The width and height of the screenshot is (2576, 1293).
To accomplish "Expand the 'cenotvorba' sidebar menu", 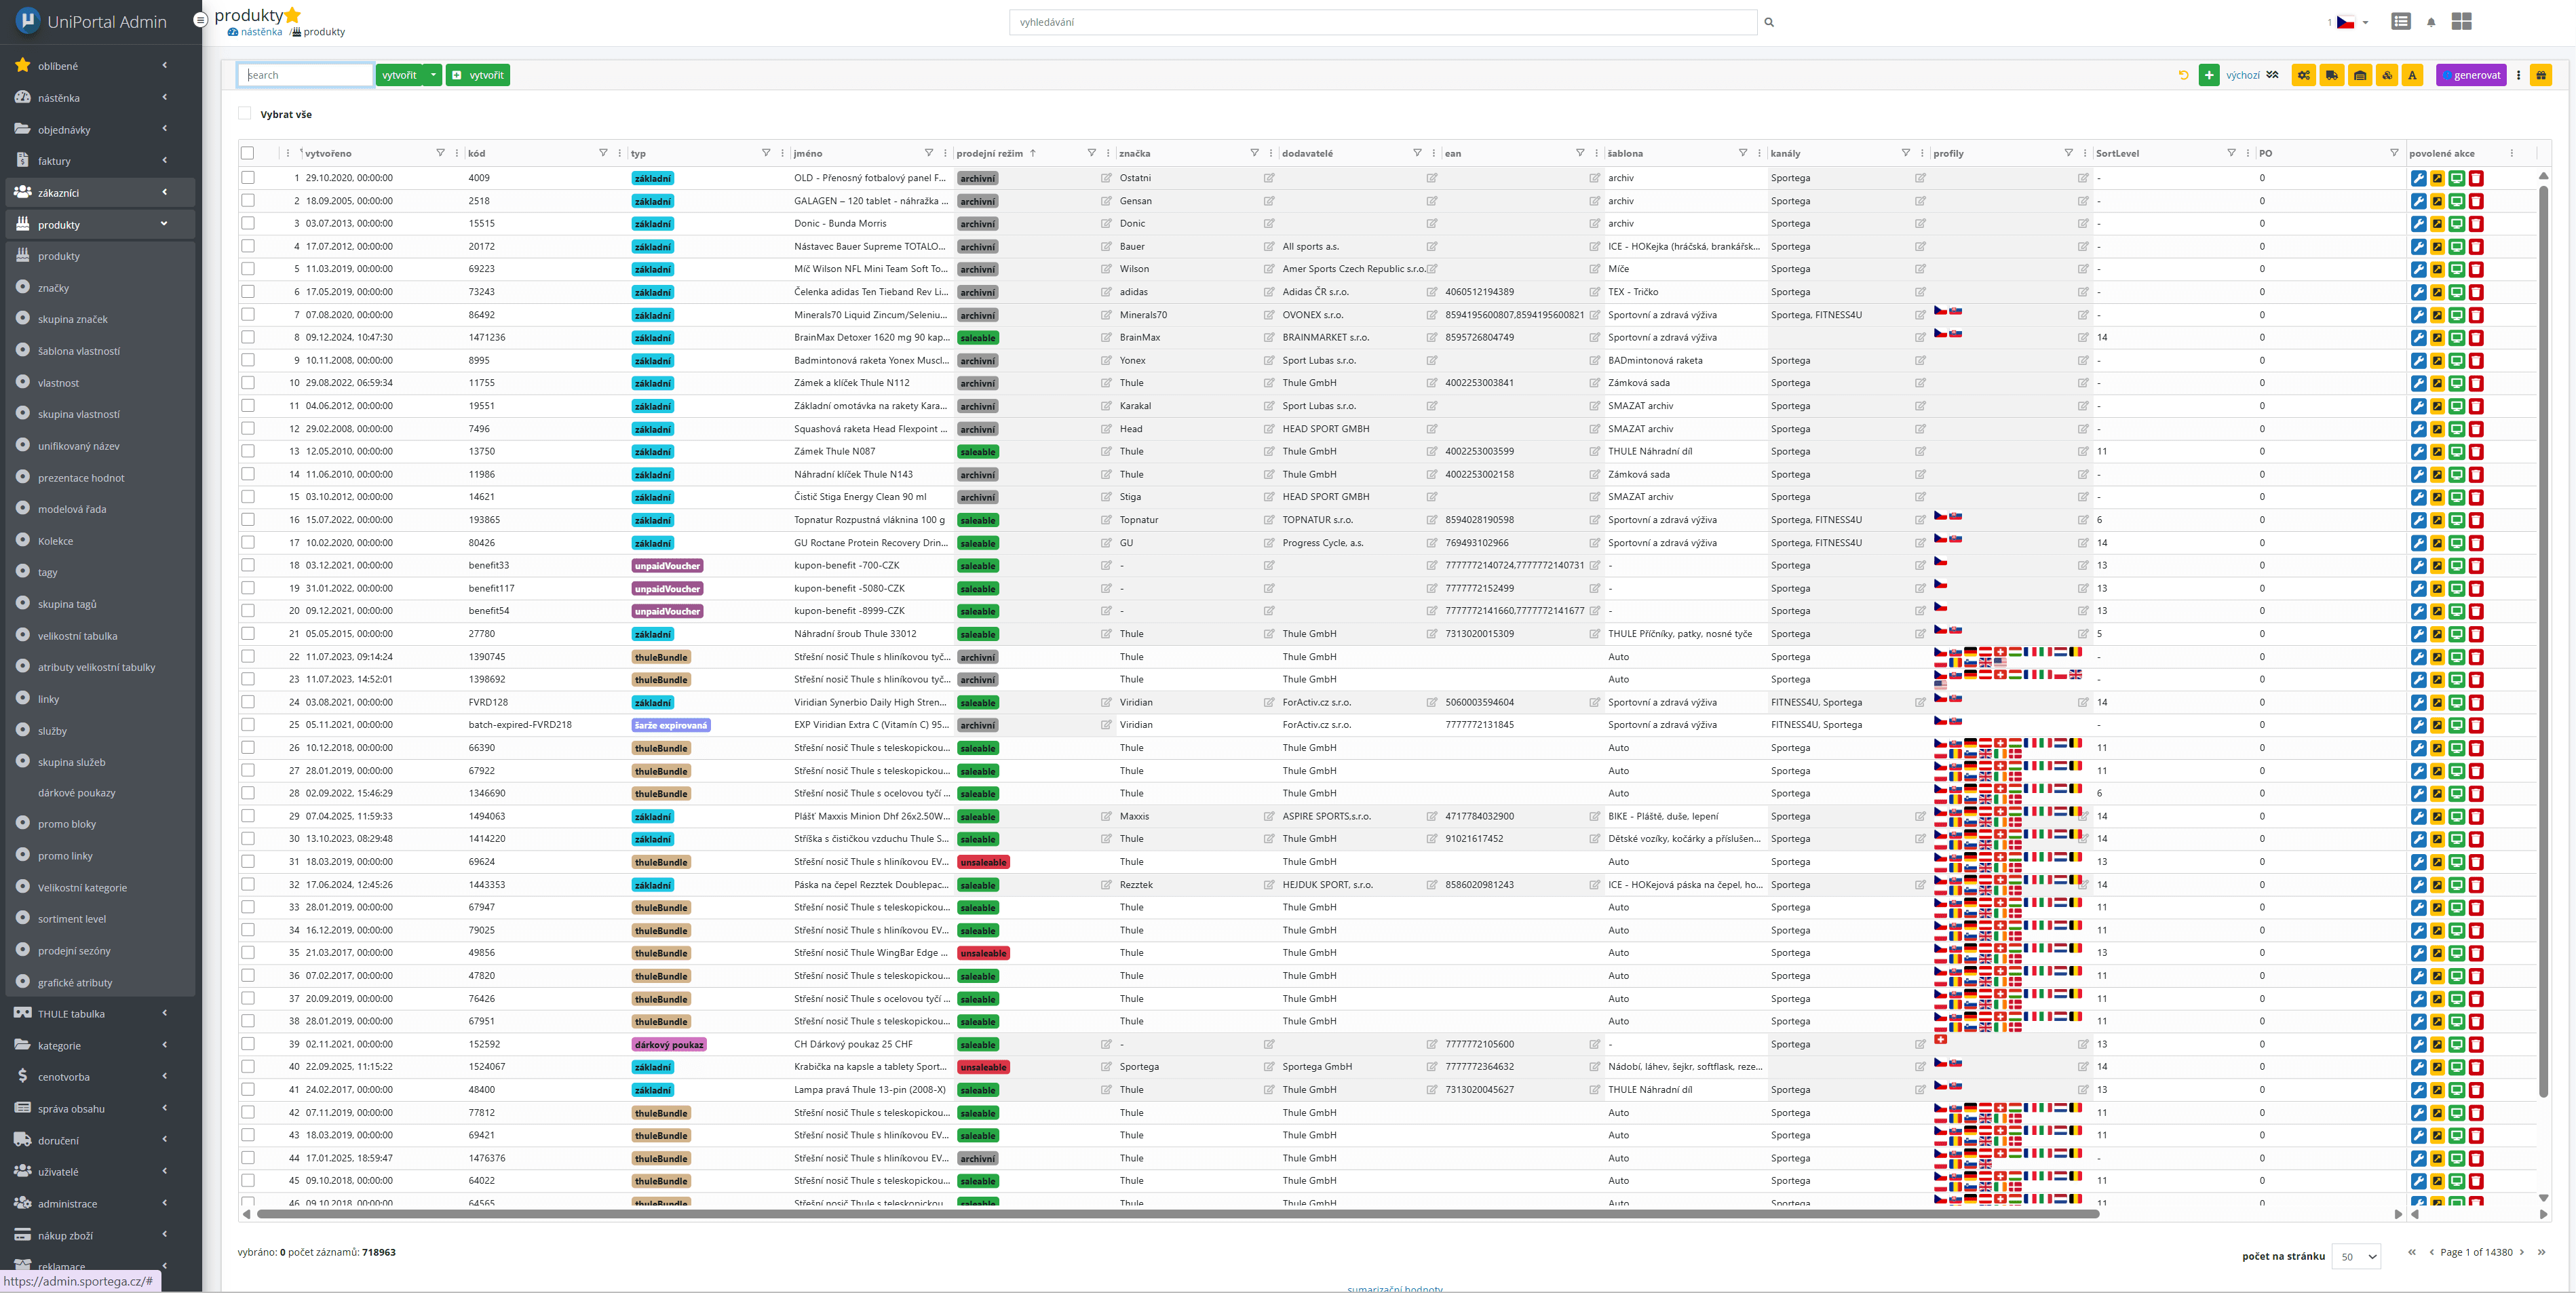I will coord(64,1077).
